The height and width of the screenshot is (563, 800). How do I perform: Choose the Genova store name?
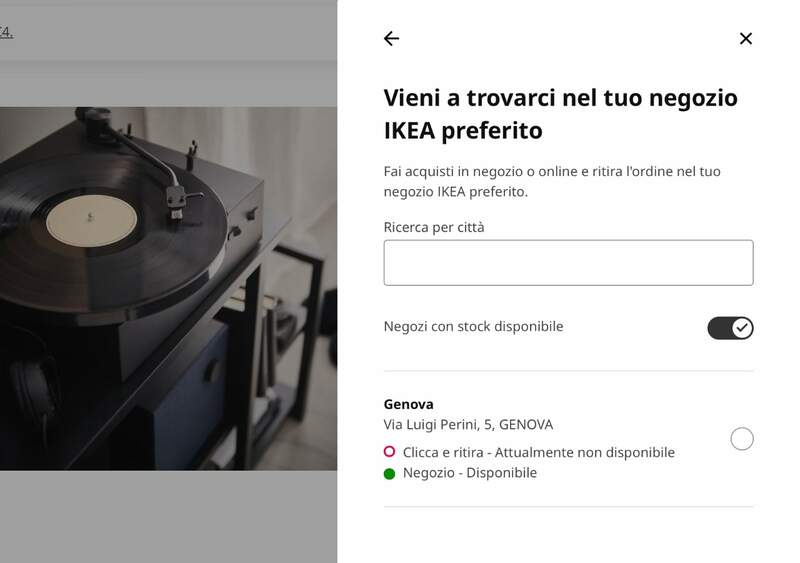(x=408, y=404)
